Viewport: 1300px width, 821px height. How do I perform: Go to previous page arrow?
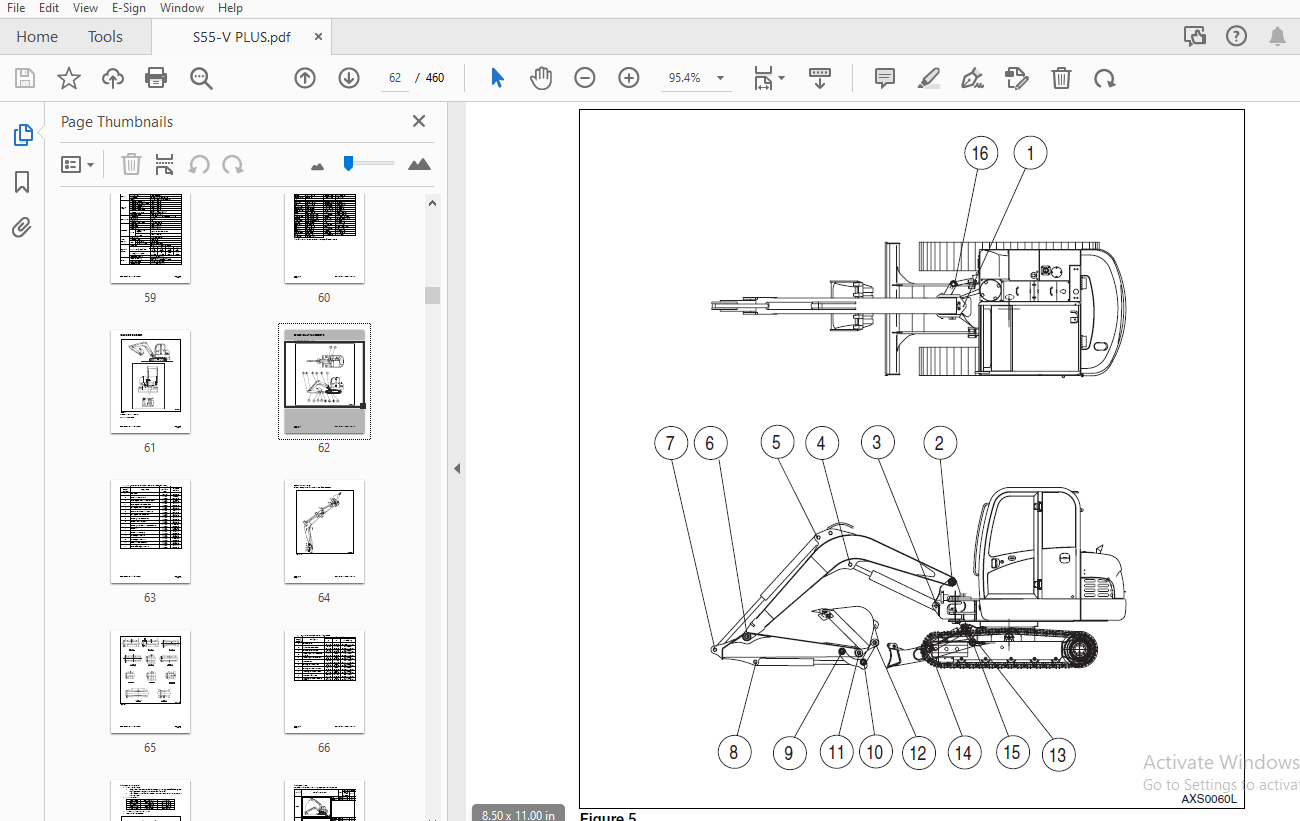click(x=305, y=78)
